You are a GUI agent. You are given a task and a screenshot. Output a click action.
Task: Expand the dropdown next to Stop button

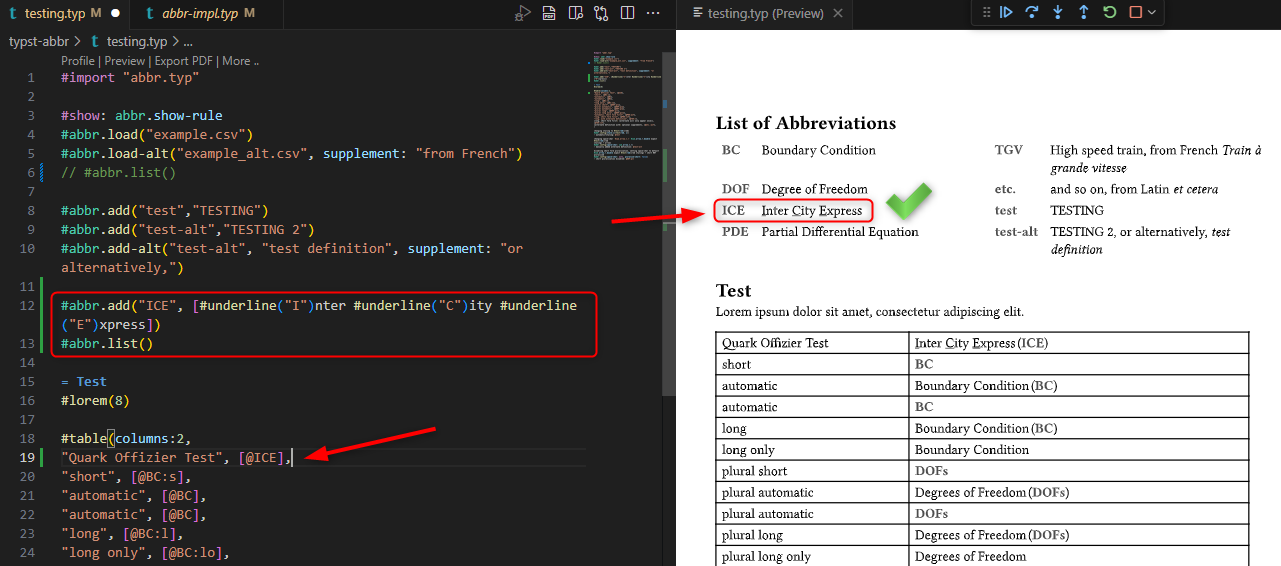[x=1152, y=12]
